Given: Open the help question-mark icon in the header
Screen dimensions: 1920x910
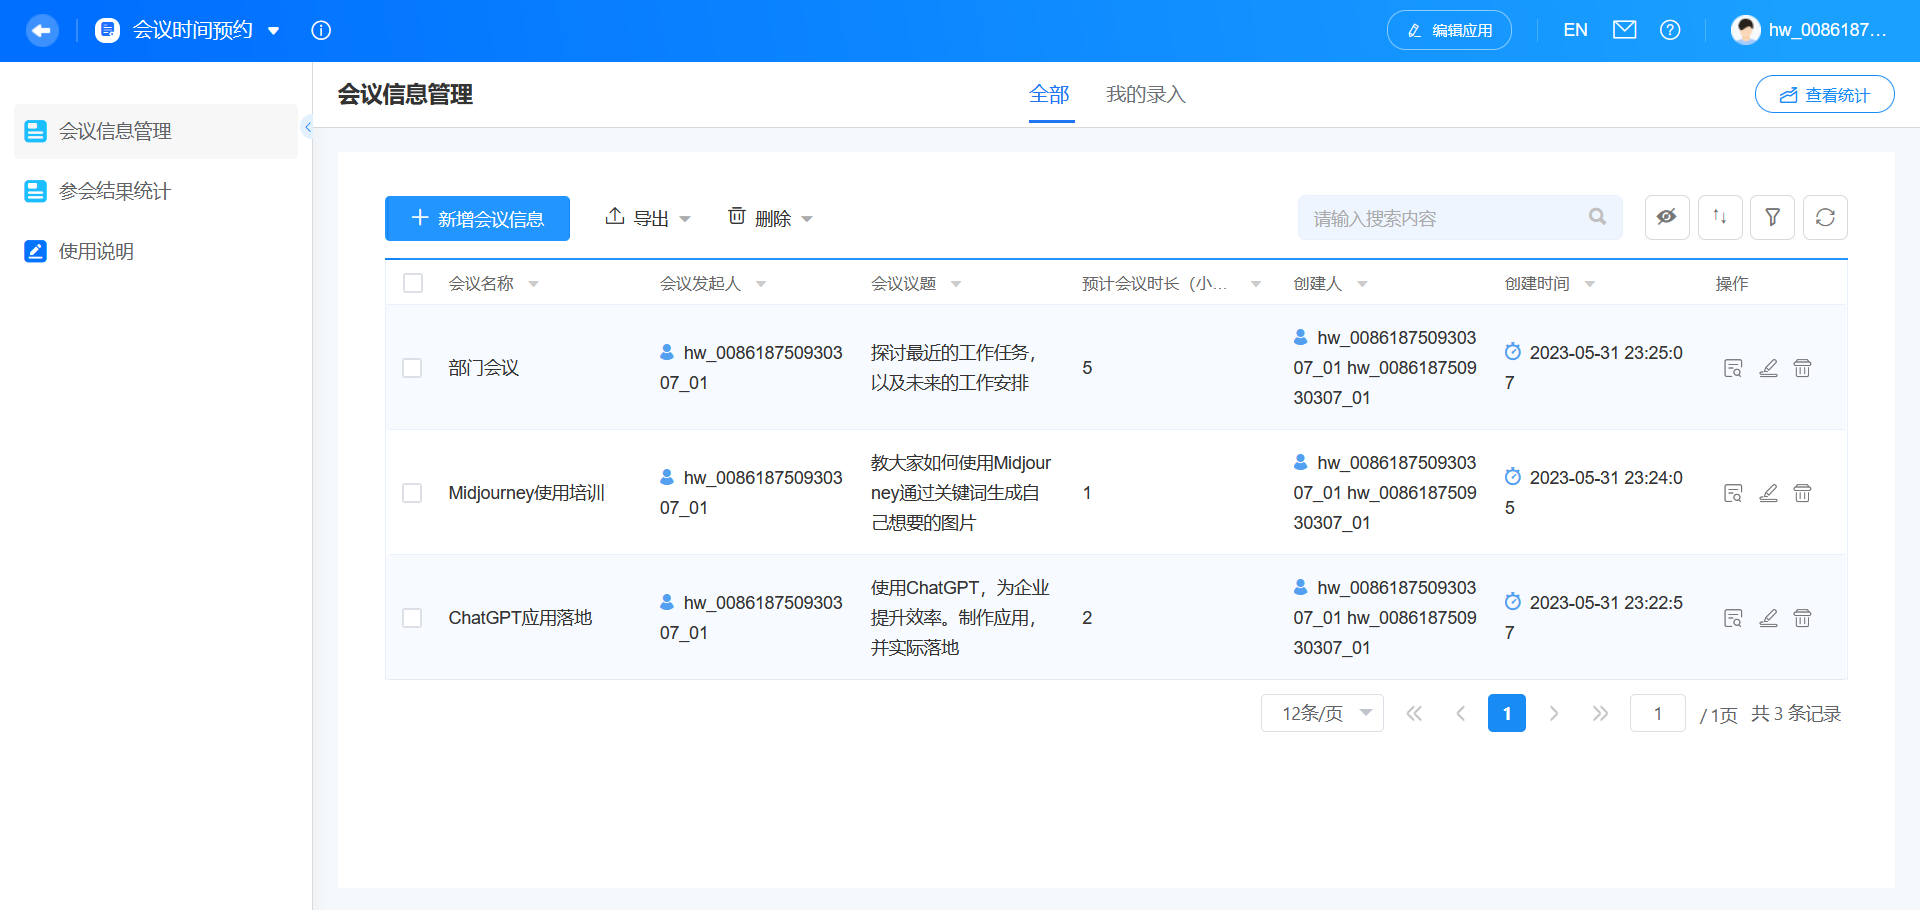Looking at the screenshot, I should pos(1670,30).
